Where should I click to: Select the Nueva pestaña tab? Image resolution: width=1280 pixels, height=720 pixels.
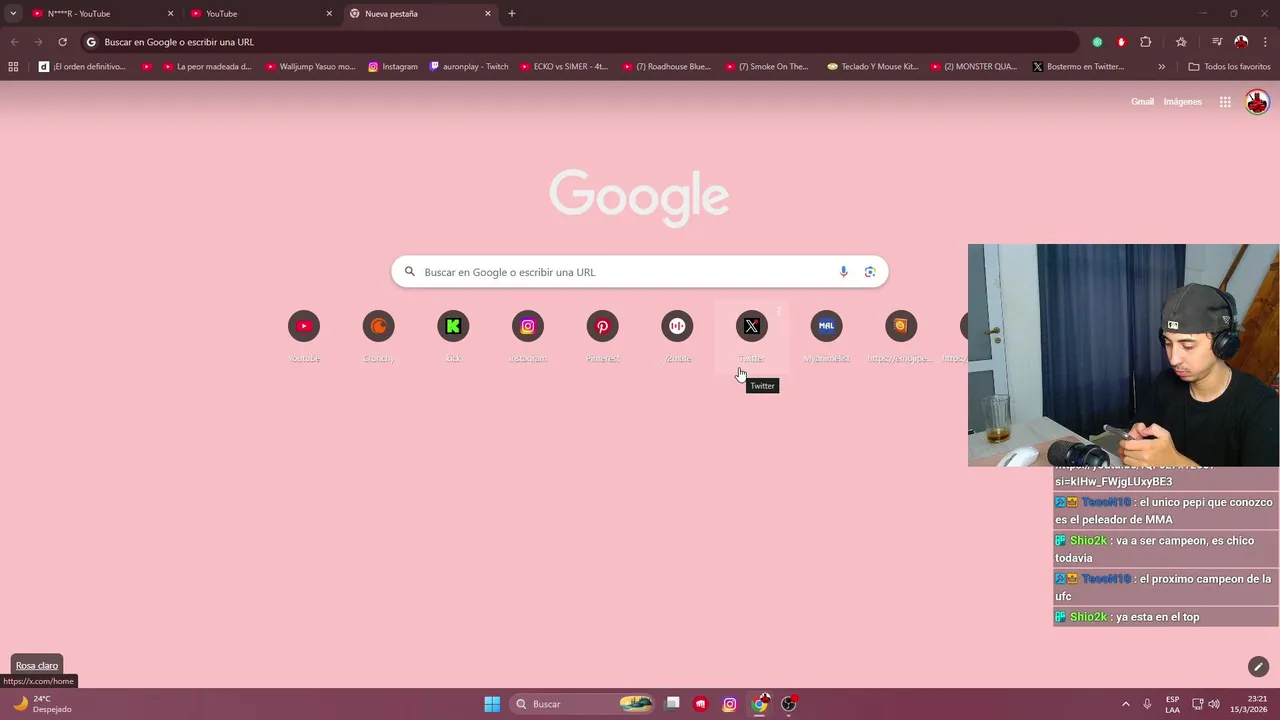pos(421,14)
